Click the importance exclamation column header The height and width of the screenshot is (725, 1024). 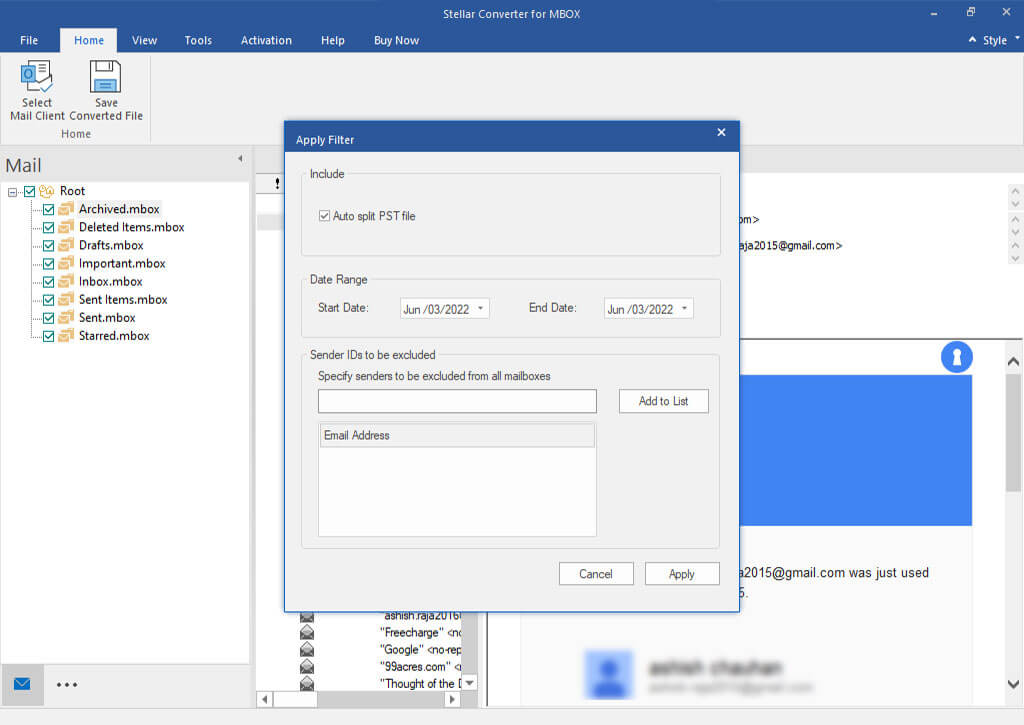[278, 184]
